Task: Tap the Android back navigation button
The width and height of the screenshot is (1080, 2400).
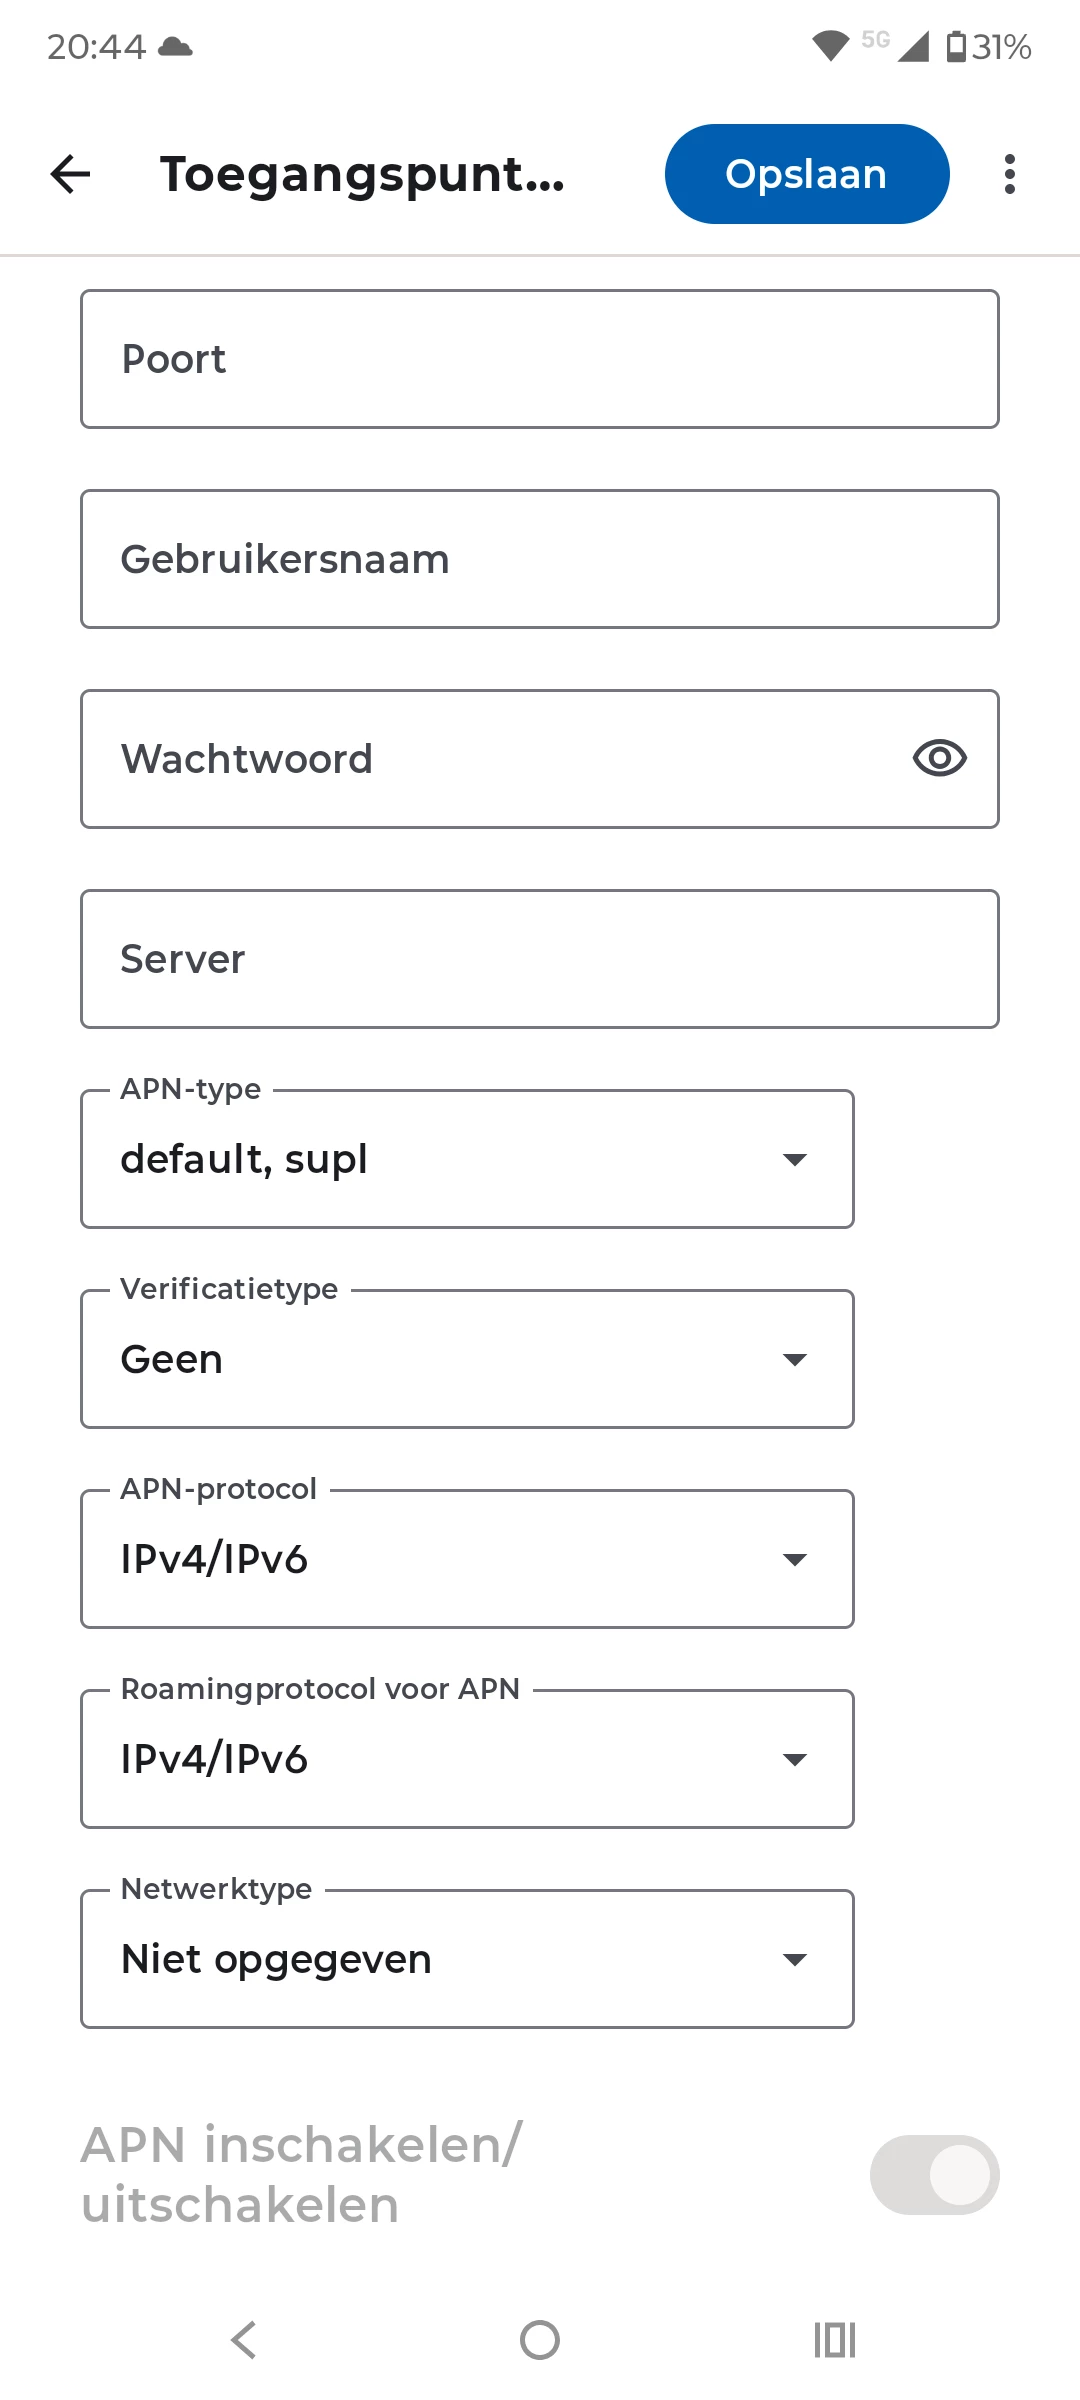Action: [244, 2340]
